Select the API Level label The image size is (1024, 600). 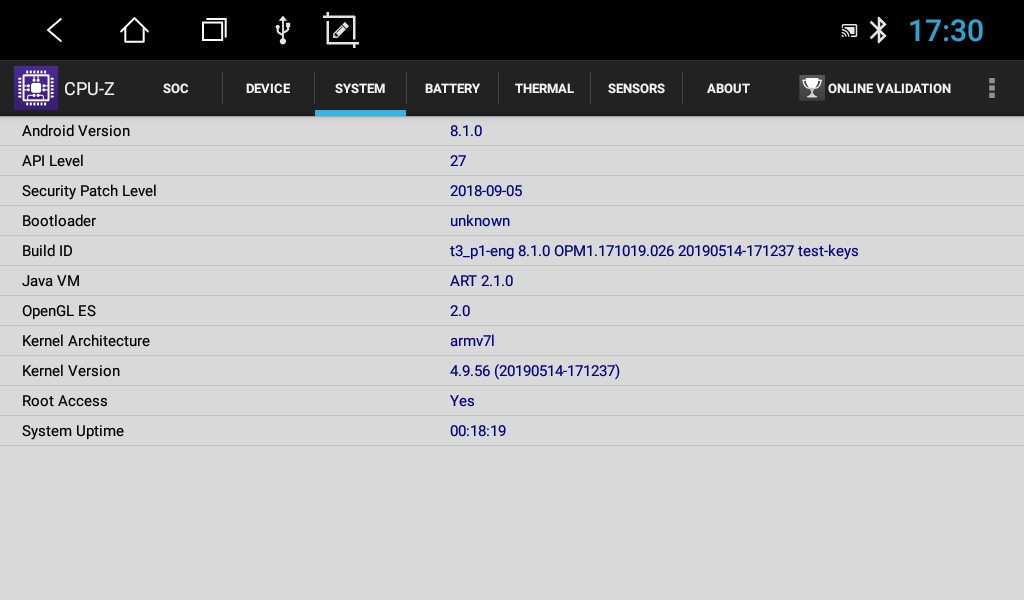click(53, 161)
